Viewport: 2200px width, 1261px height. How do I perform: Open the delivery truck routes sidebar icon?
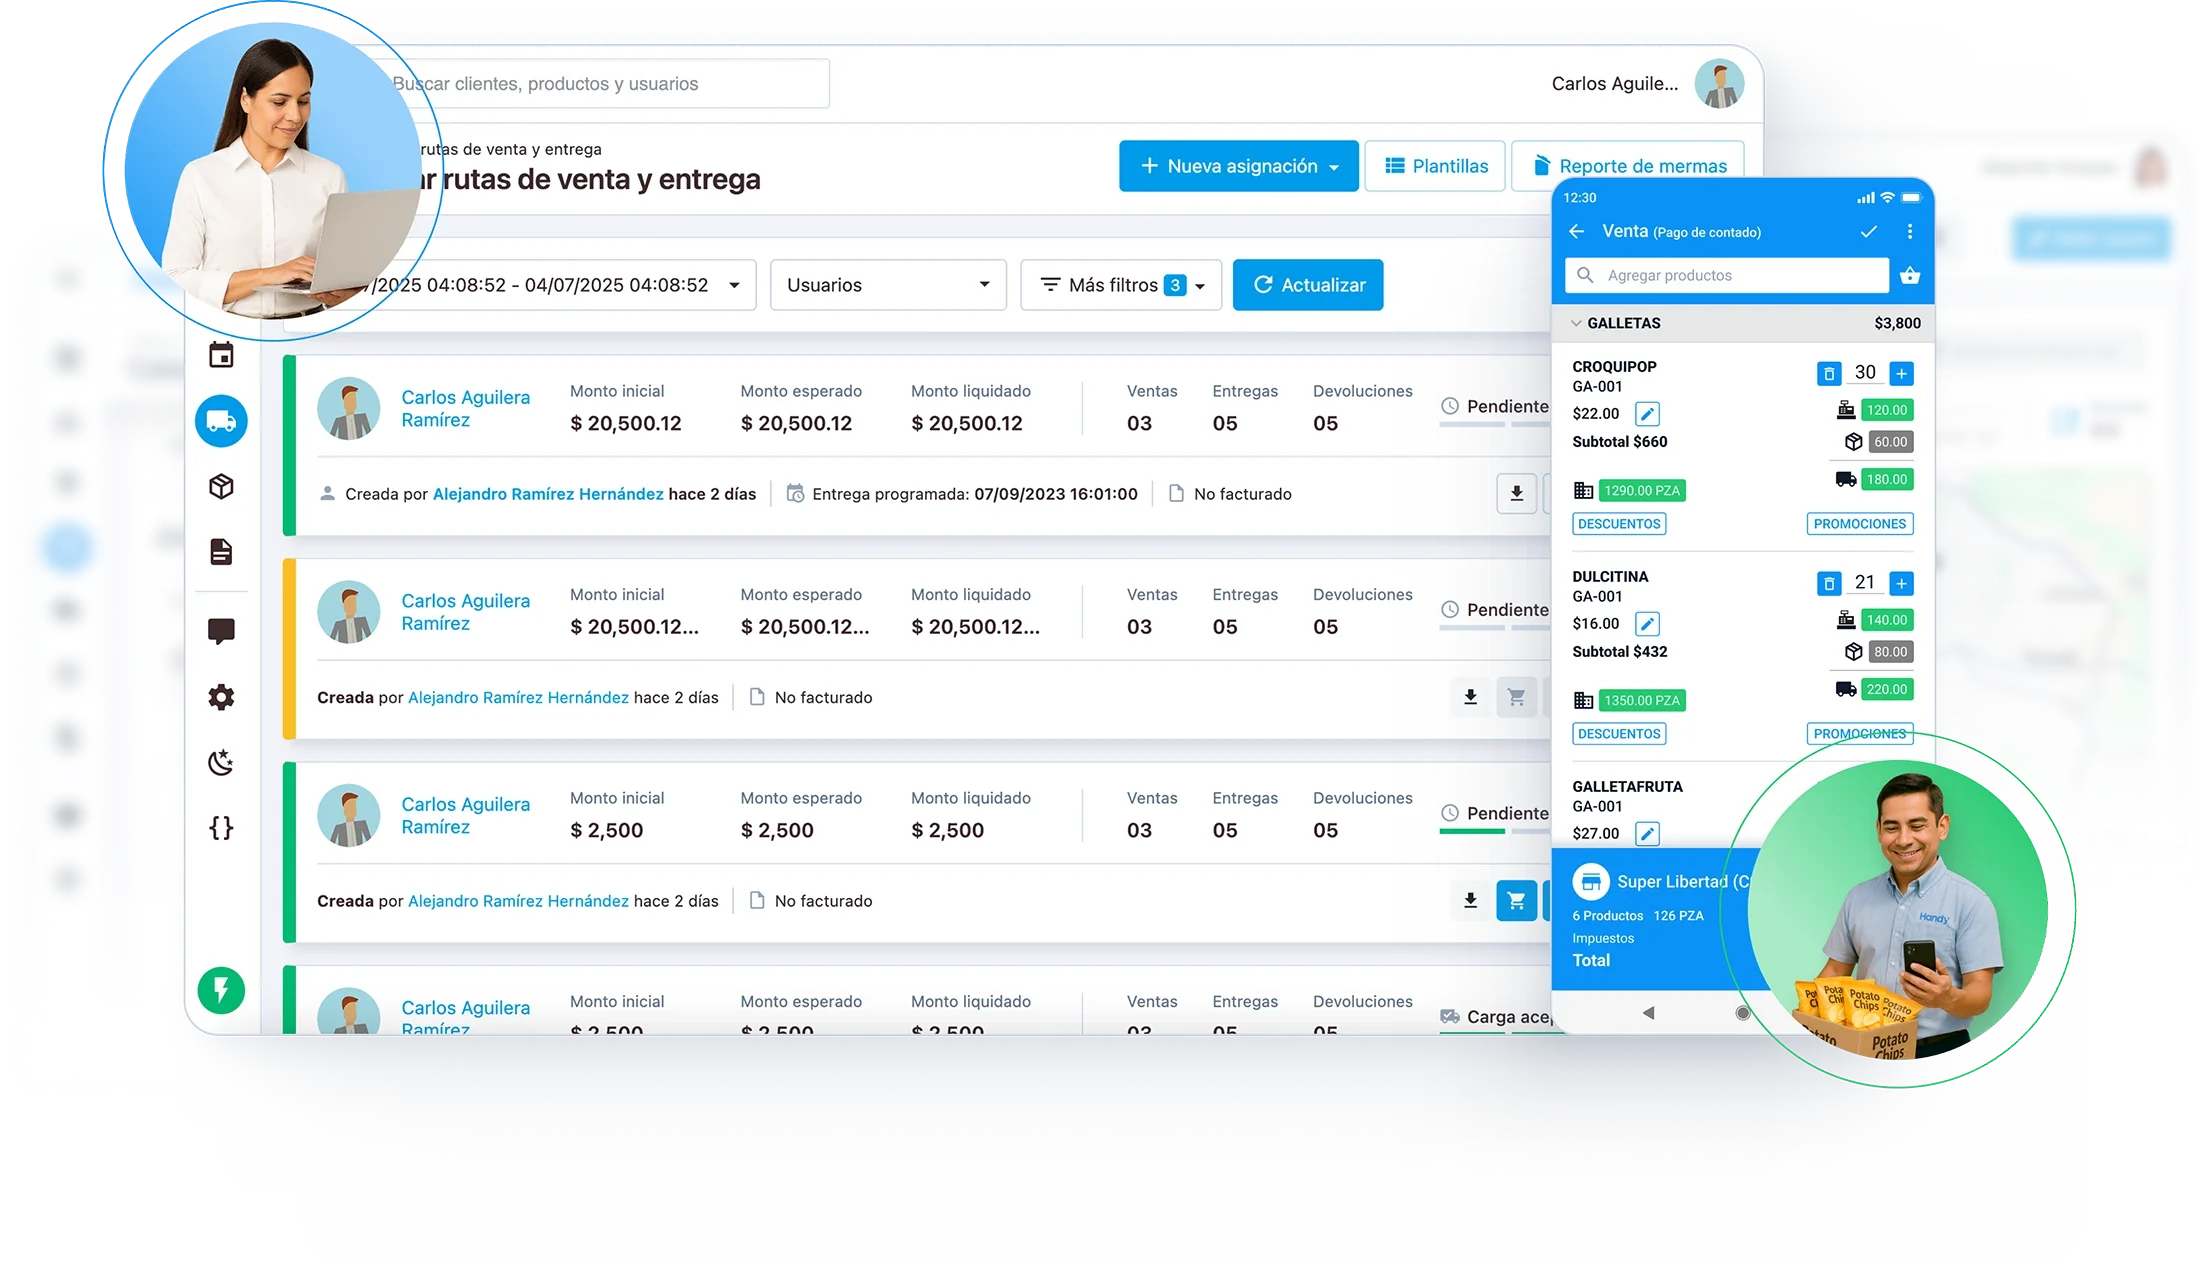(x=221, y=421)
